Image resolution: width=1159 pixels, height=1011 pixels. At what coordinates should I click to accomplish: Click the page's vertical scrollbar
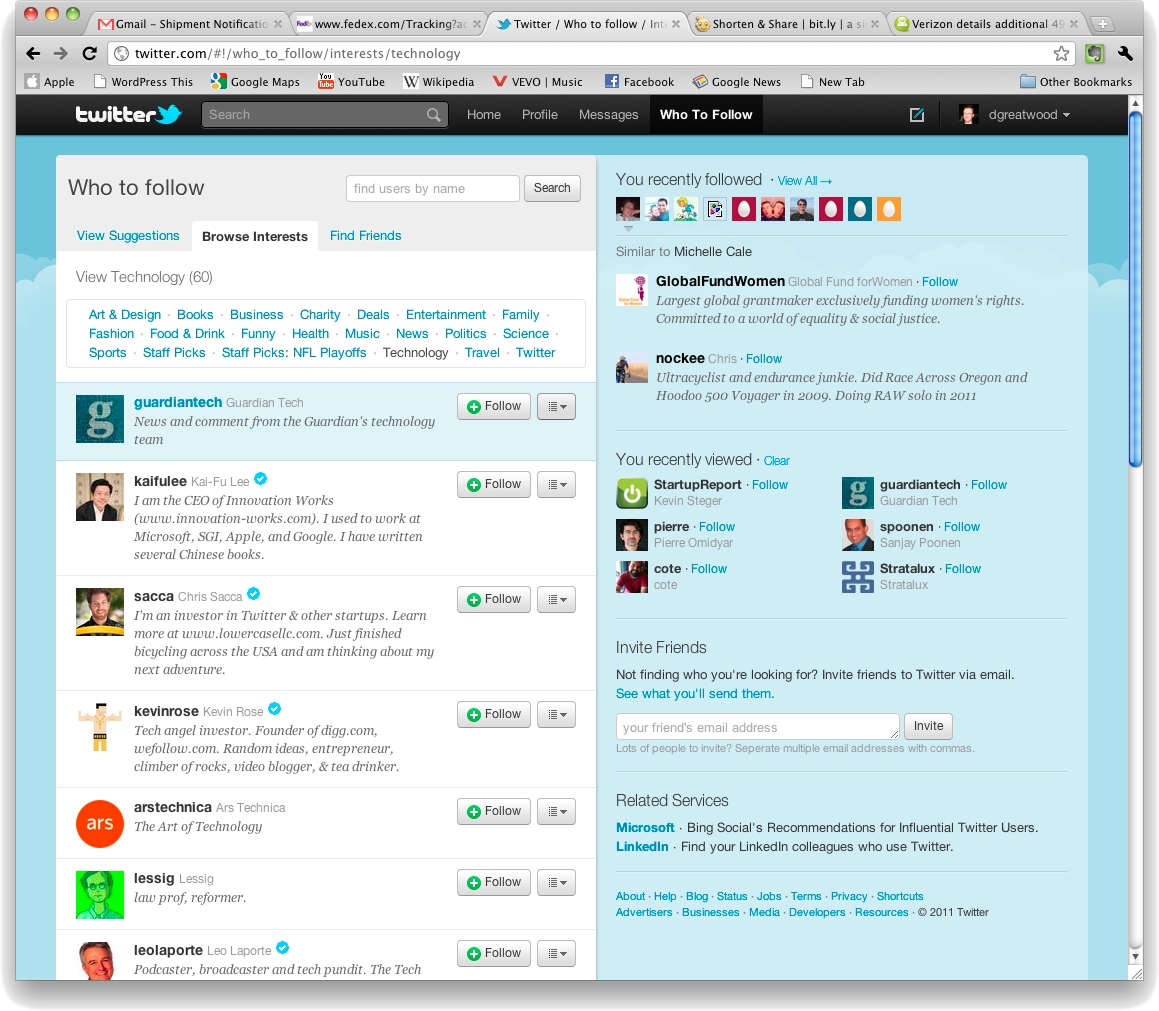click(1135, 290)
